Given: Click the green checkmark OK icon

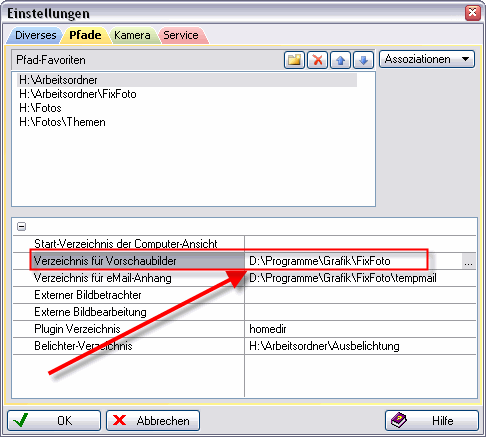Looking at the screenshot, I should (x=21, y=420).
